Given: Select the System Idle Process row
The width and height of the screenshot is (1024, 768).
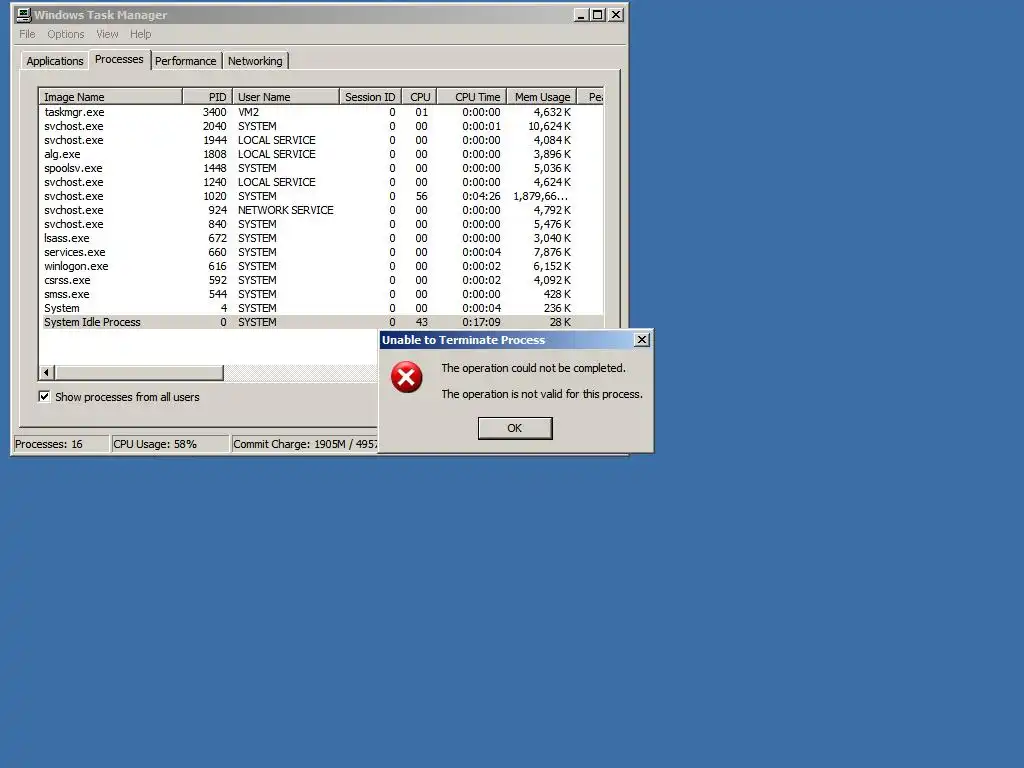Looking at the screenshot, I should [x=321, y=323].
